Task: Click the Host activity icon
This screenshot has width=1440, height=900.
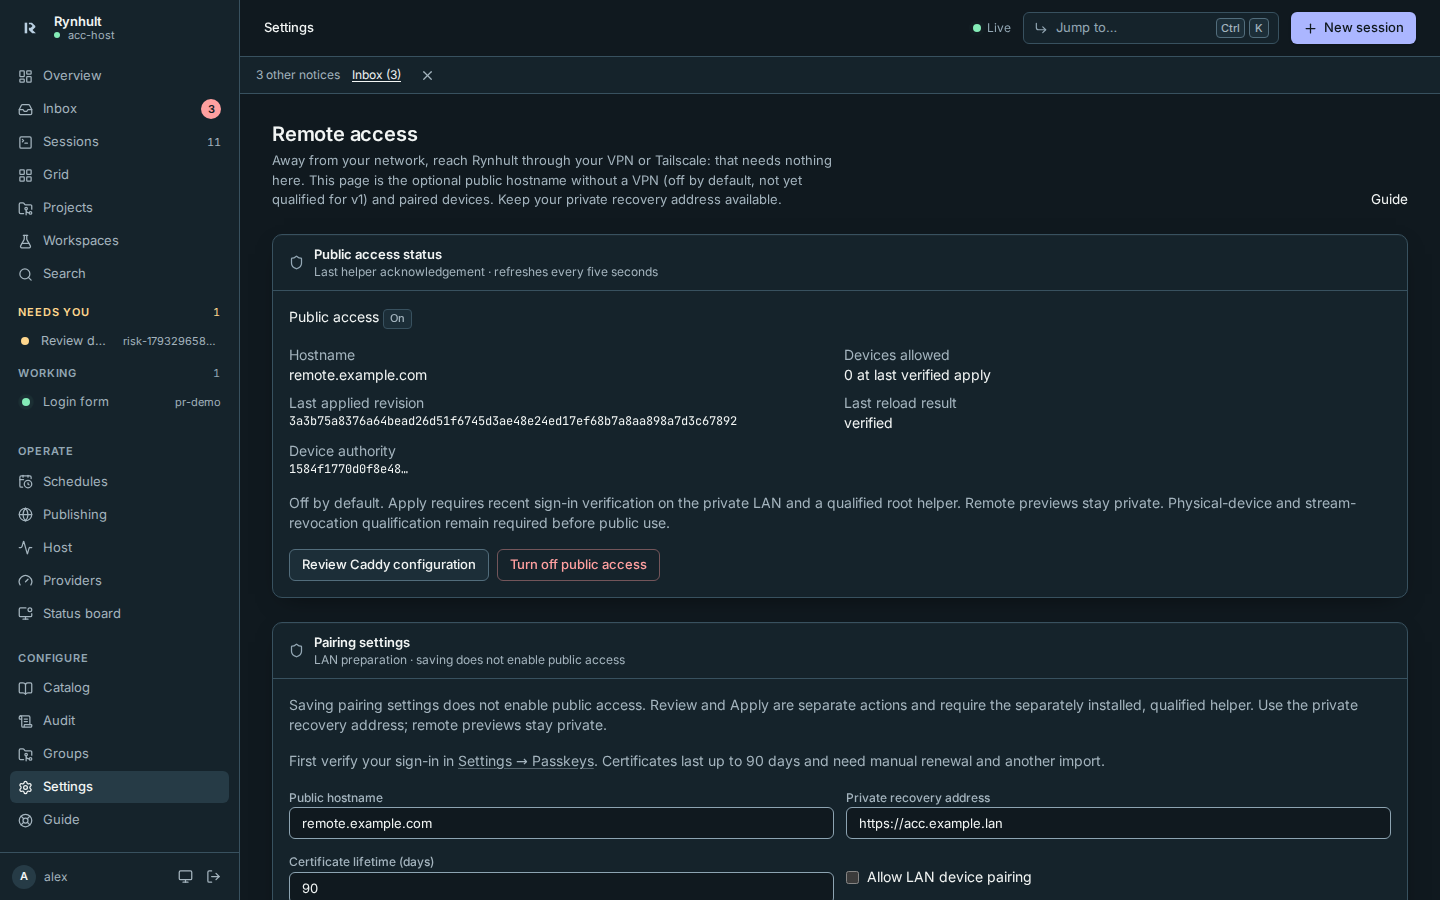Action: tap(26, 548)
